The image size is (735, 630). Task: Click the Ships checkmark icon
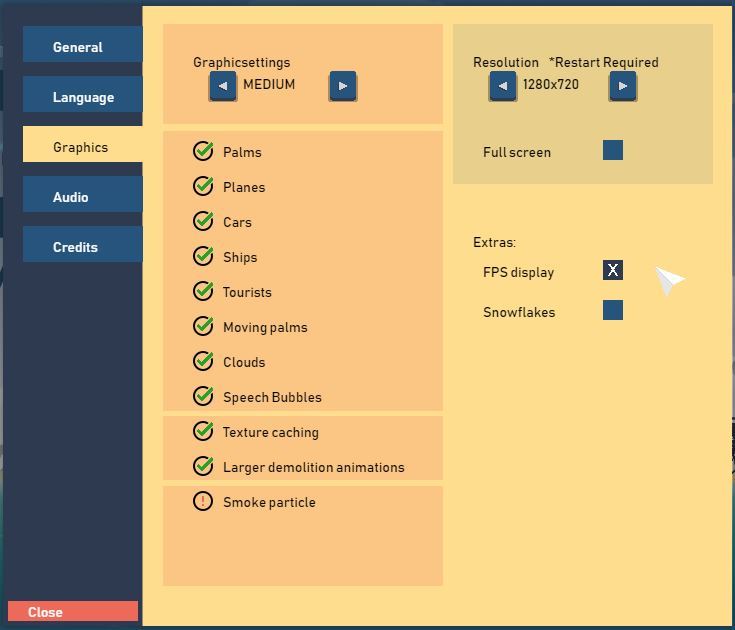(x=203, y=256)
